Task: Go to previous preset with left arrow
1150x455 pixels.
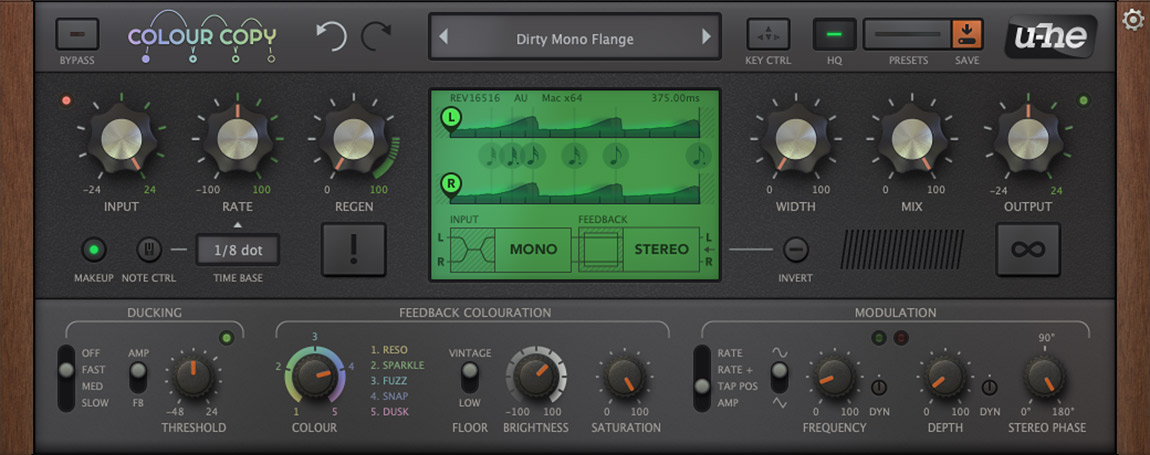Action: click(x=444, y=38)
